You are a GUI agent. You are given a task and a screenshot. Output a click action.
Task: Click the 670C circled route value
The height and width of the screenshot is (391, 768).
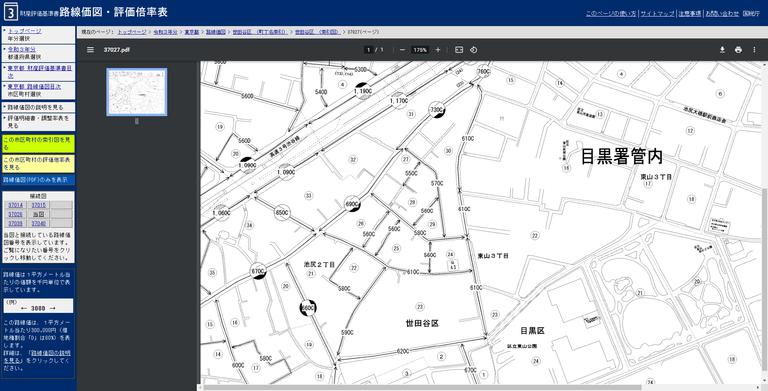[x=258, y=271]
